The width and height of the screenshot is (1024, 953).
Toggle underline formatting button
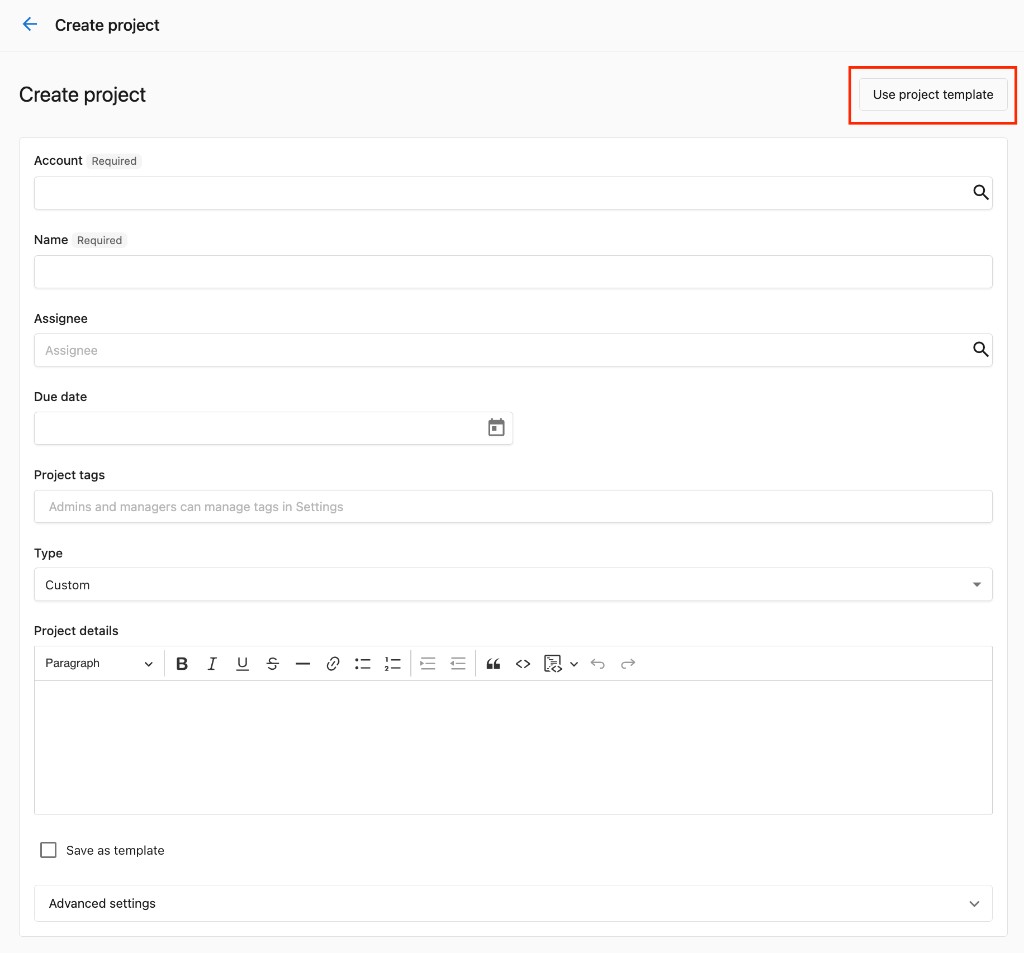coord(242,664)
